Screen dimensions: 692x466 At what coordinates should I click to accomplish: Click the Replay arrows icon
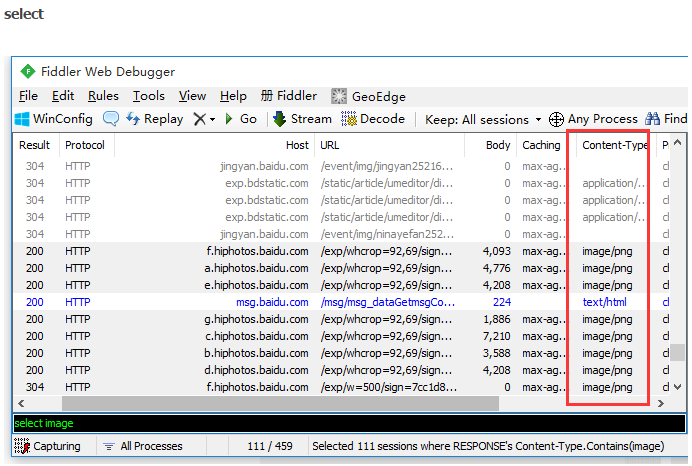pyautogui.click(x=133, y=119)
